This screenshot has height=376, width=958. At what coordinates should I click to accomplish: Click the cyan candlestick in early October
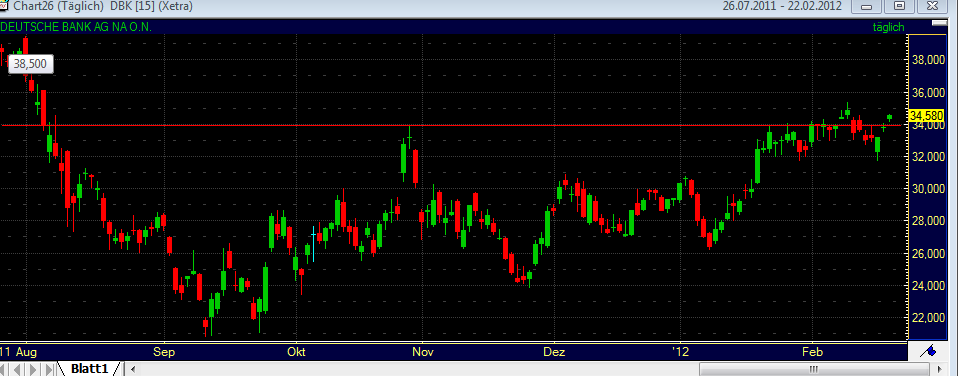point(314,243)
